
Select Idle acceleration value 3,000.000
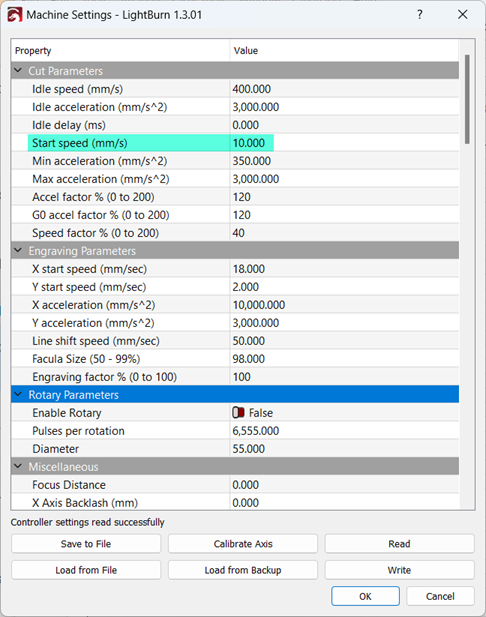[256, 107]
